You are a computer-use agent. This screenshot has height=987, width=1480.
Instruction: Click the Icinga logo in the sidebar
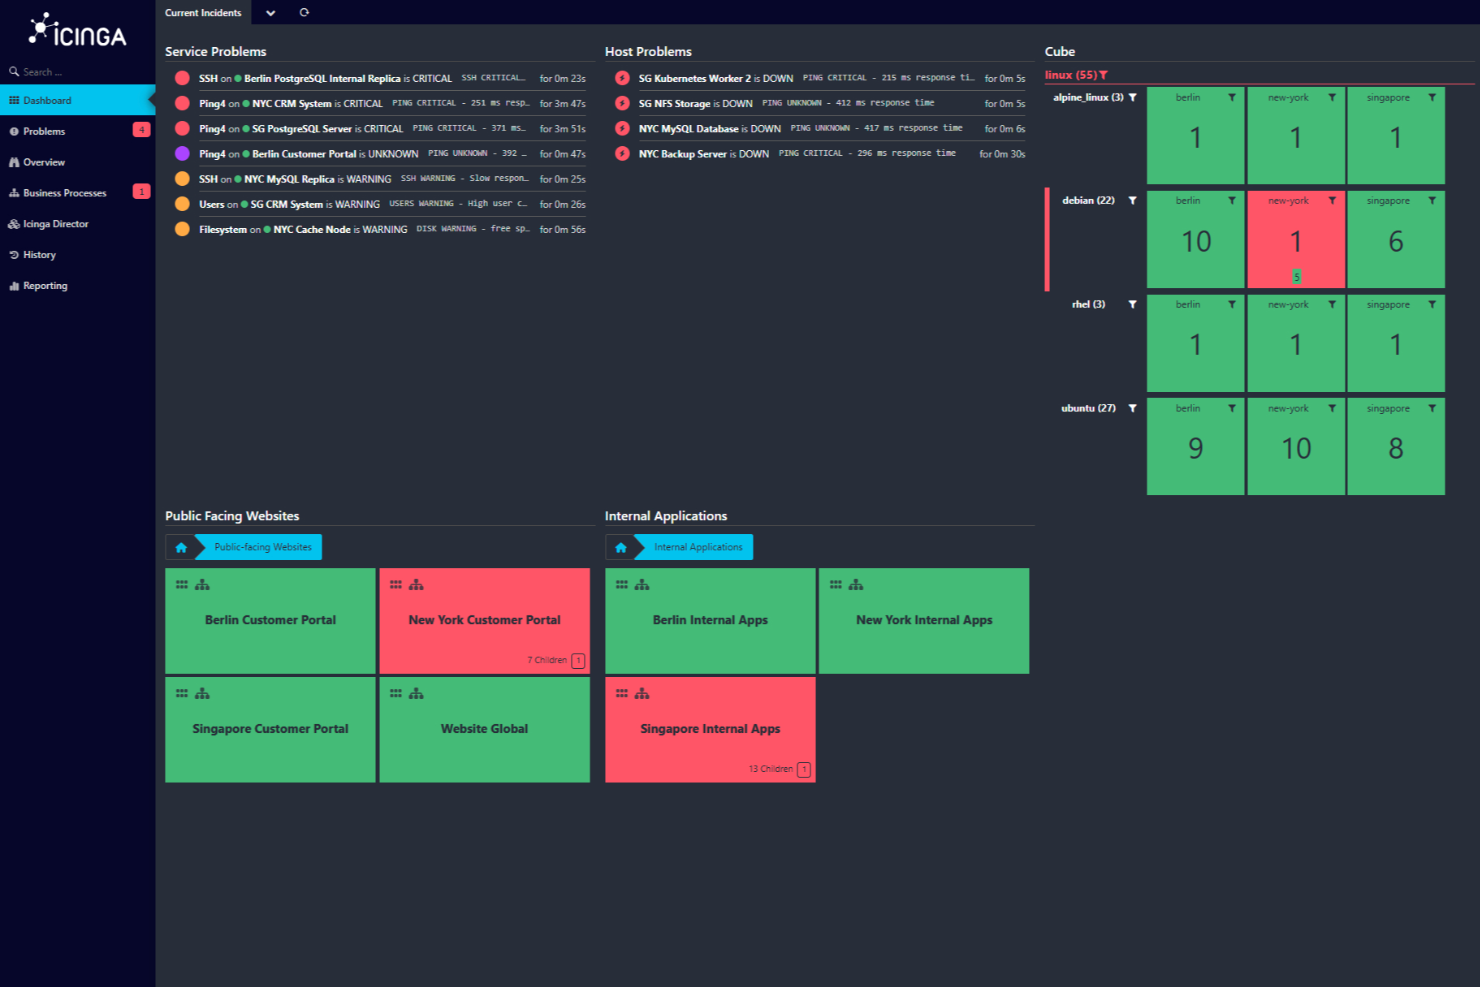point(77,30)
